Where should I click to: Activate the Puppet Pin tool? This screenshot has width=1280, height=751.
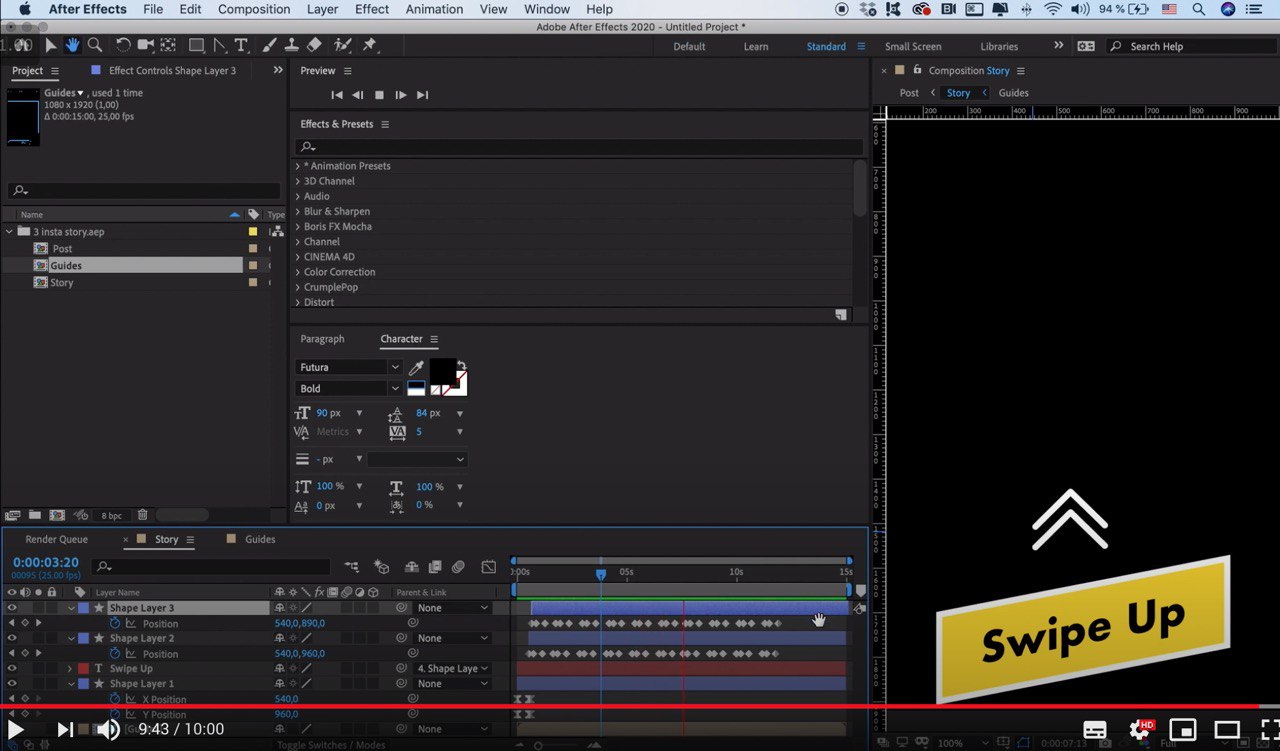[370, 45]
